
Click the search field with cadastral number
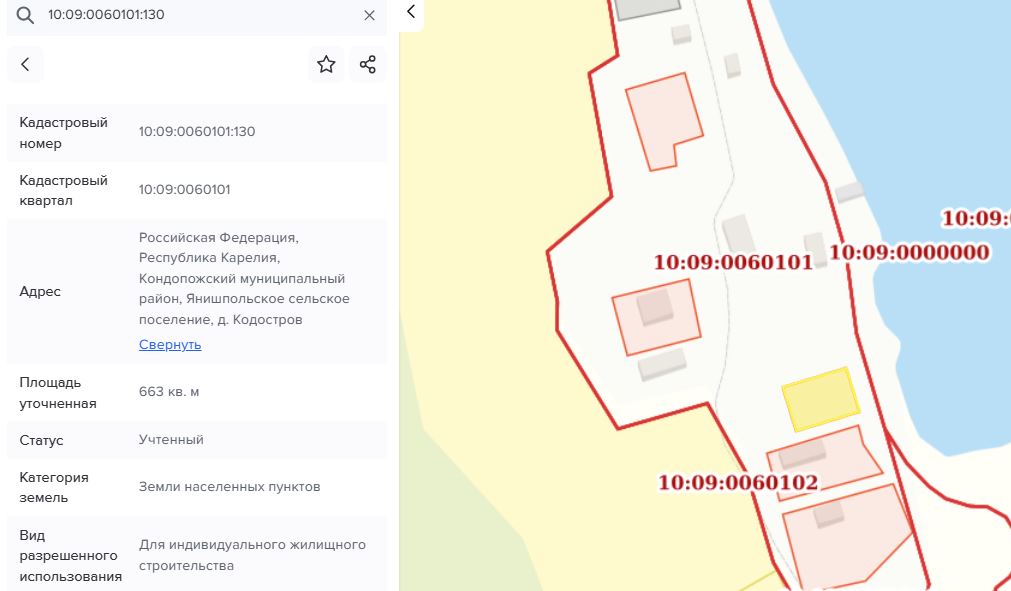click(197, 15)
